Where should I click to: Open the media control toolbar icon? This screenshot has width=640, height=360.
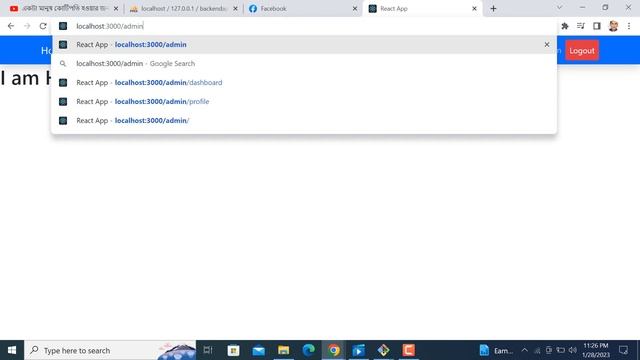coord(581,26)
